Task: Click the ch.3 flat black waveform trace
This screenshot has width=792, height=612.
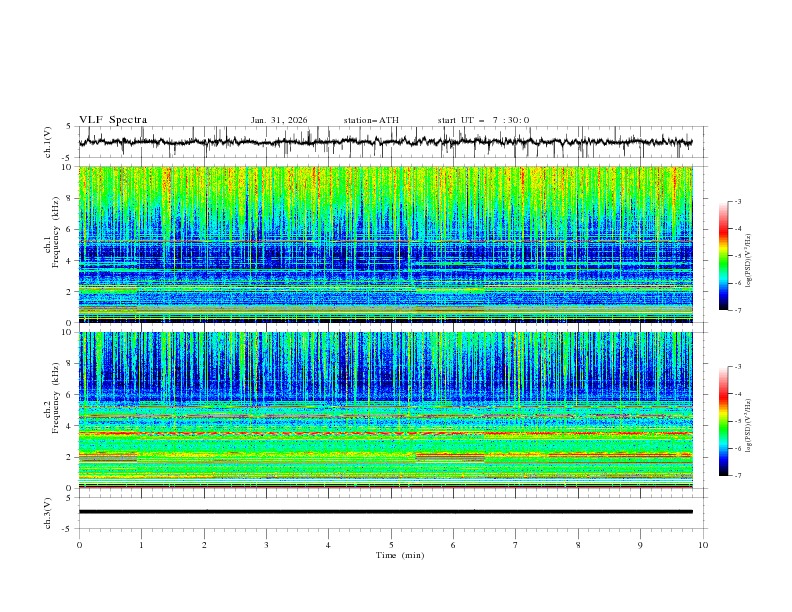Action: [x=385, y=512]
